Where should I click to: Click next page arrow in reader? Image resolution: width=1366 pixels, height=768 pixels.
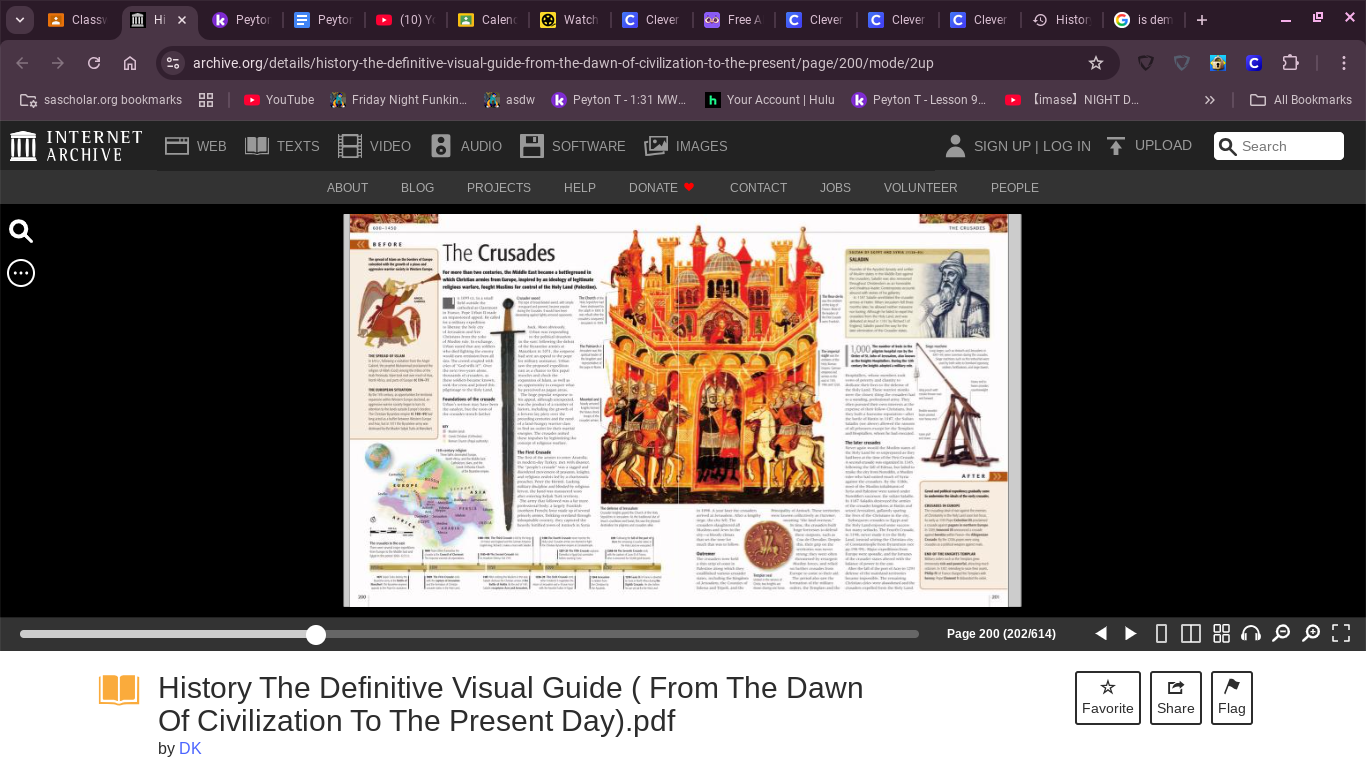tap(1130, 633)
